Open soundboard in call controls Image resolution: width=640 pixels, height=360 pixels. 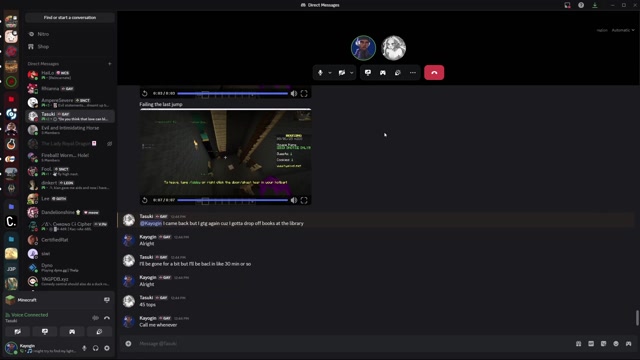398,73
